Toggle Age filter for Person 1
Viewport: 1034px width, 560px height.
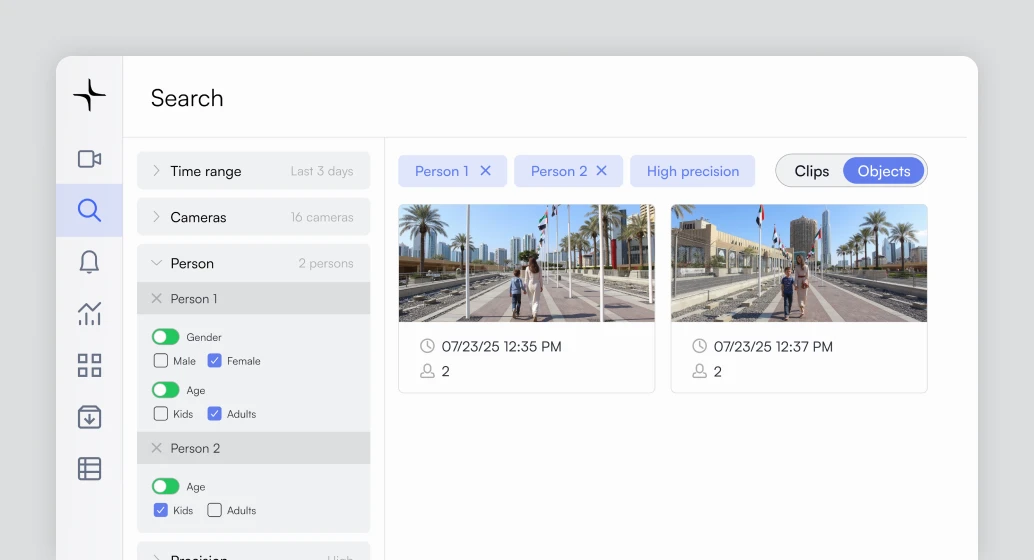166,390
